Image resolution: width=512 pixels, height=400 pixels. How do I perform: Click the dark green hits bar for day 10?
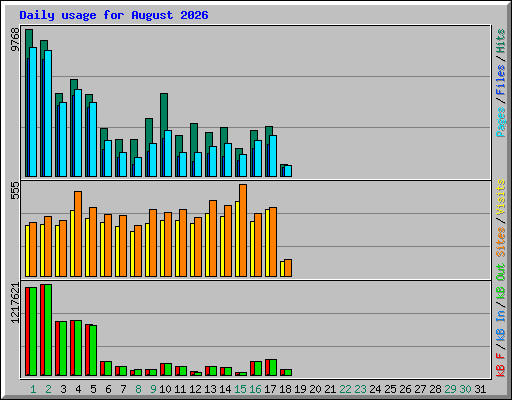164,112
